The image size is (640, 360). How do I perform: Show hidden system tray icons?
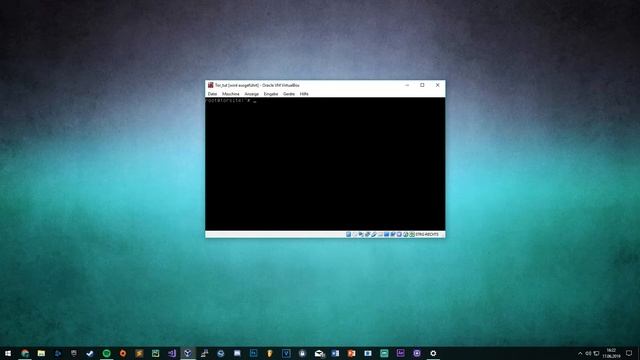tap(580, 353)
